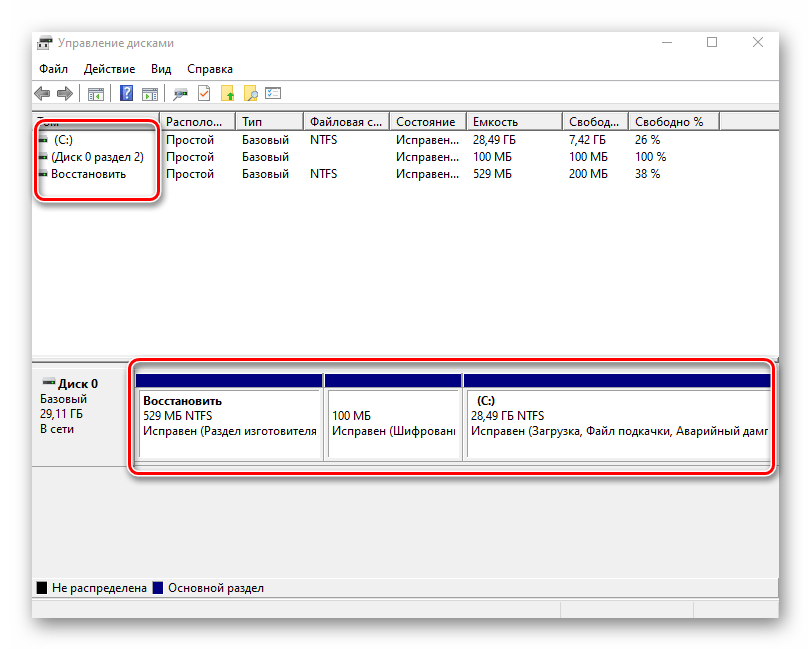Select the 100 МБ partition block on Диск 0

393,423
